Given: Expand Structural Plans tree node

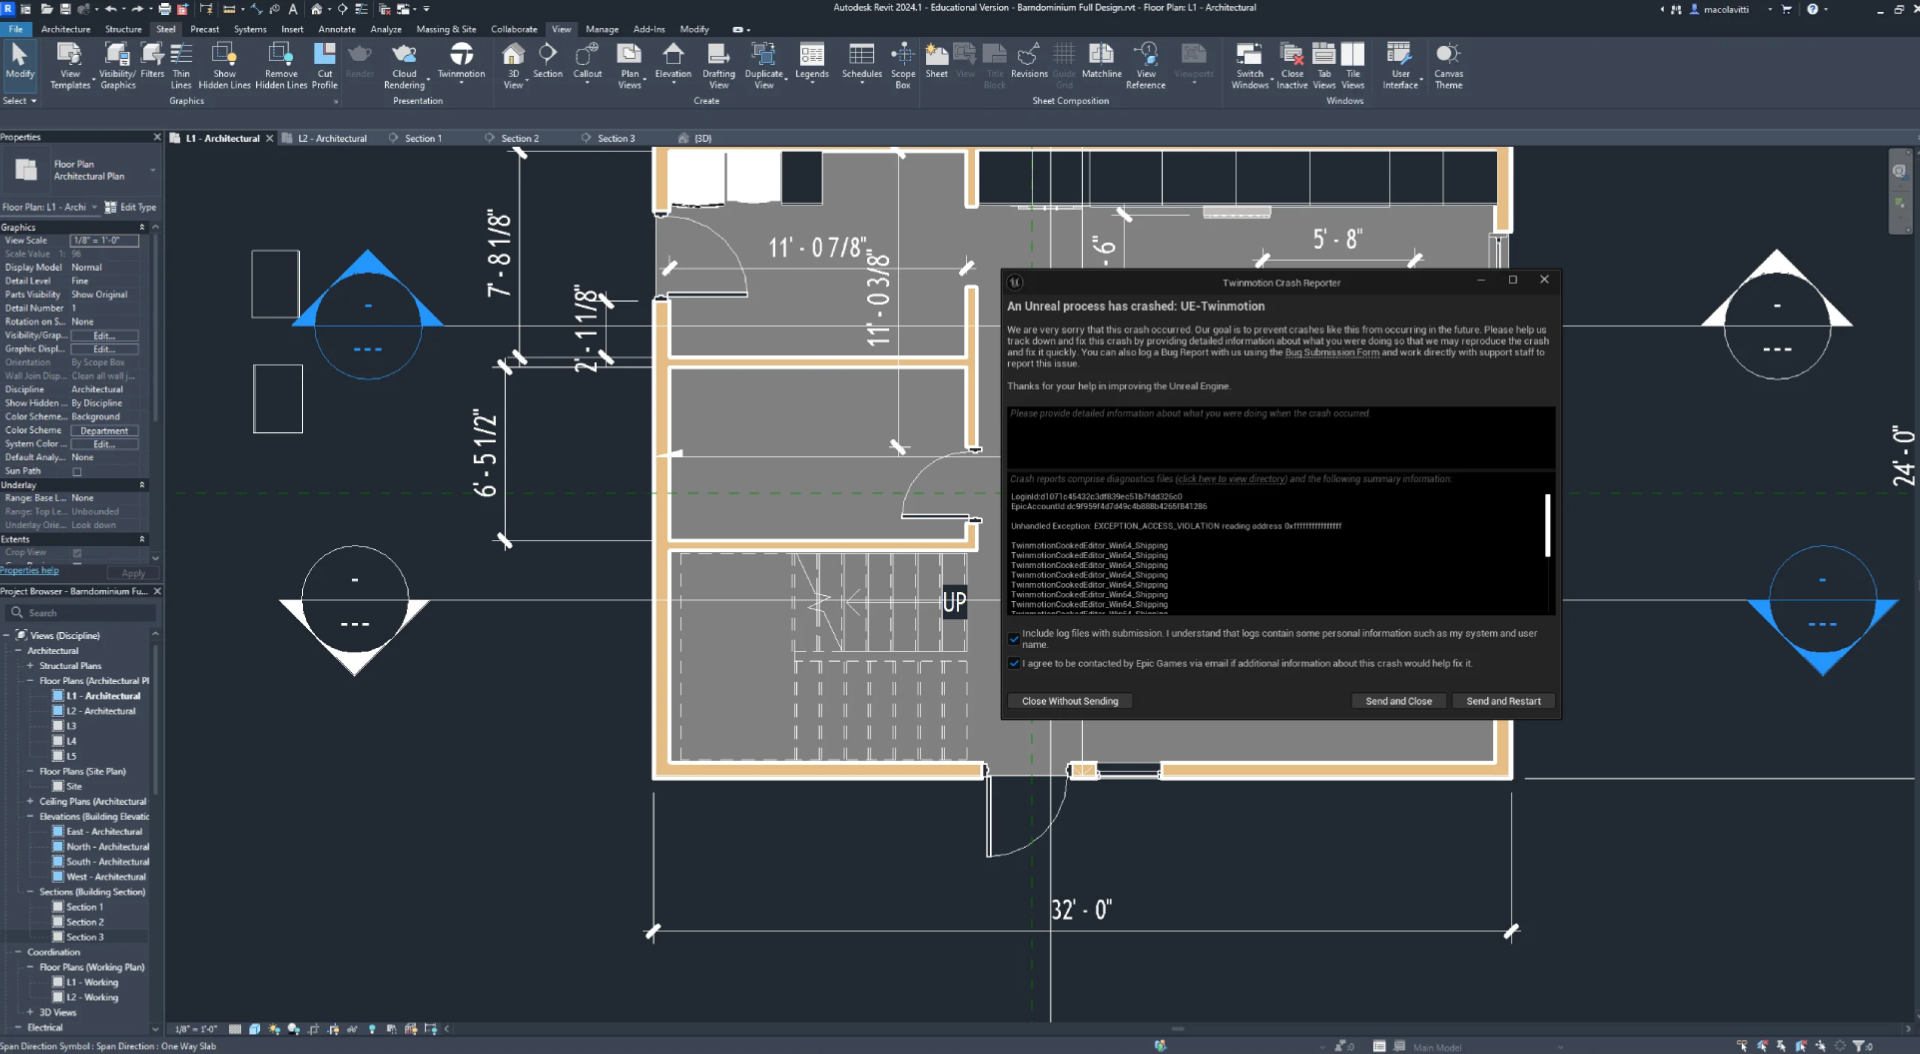Looking at the screenshot, I should coord(30,666).
